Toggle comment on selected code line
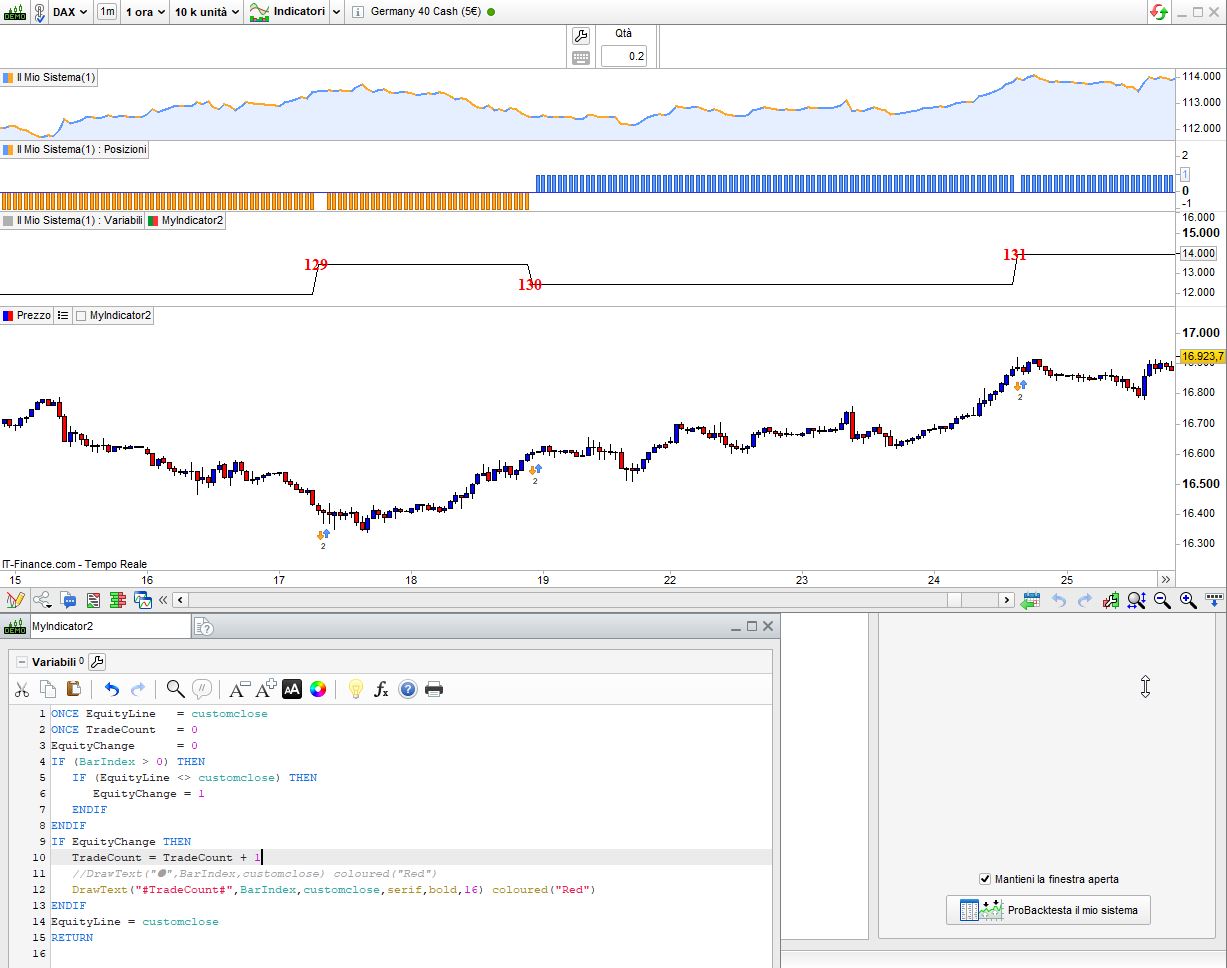Viewport: 1227px width, 968px height. tap(202, 689)
